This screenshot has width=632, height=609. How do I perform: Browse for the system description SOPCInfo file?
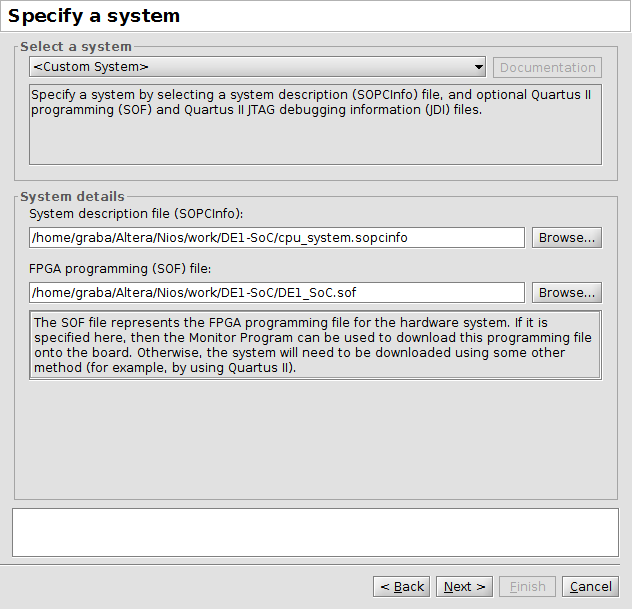click(x=566, y=237)
